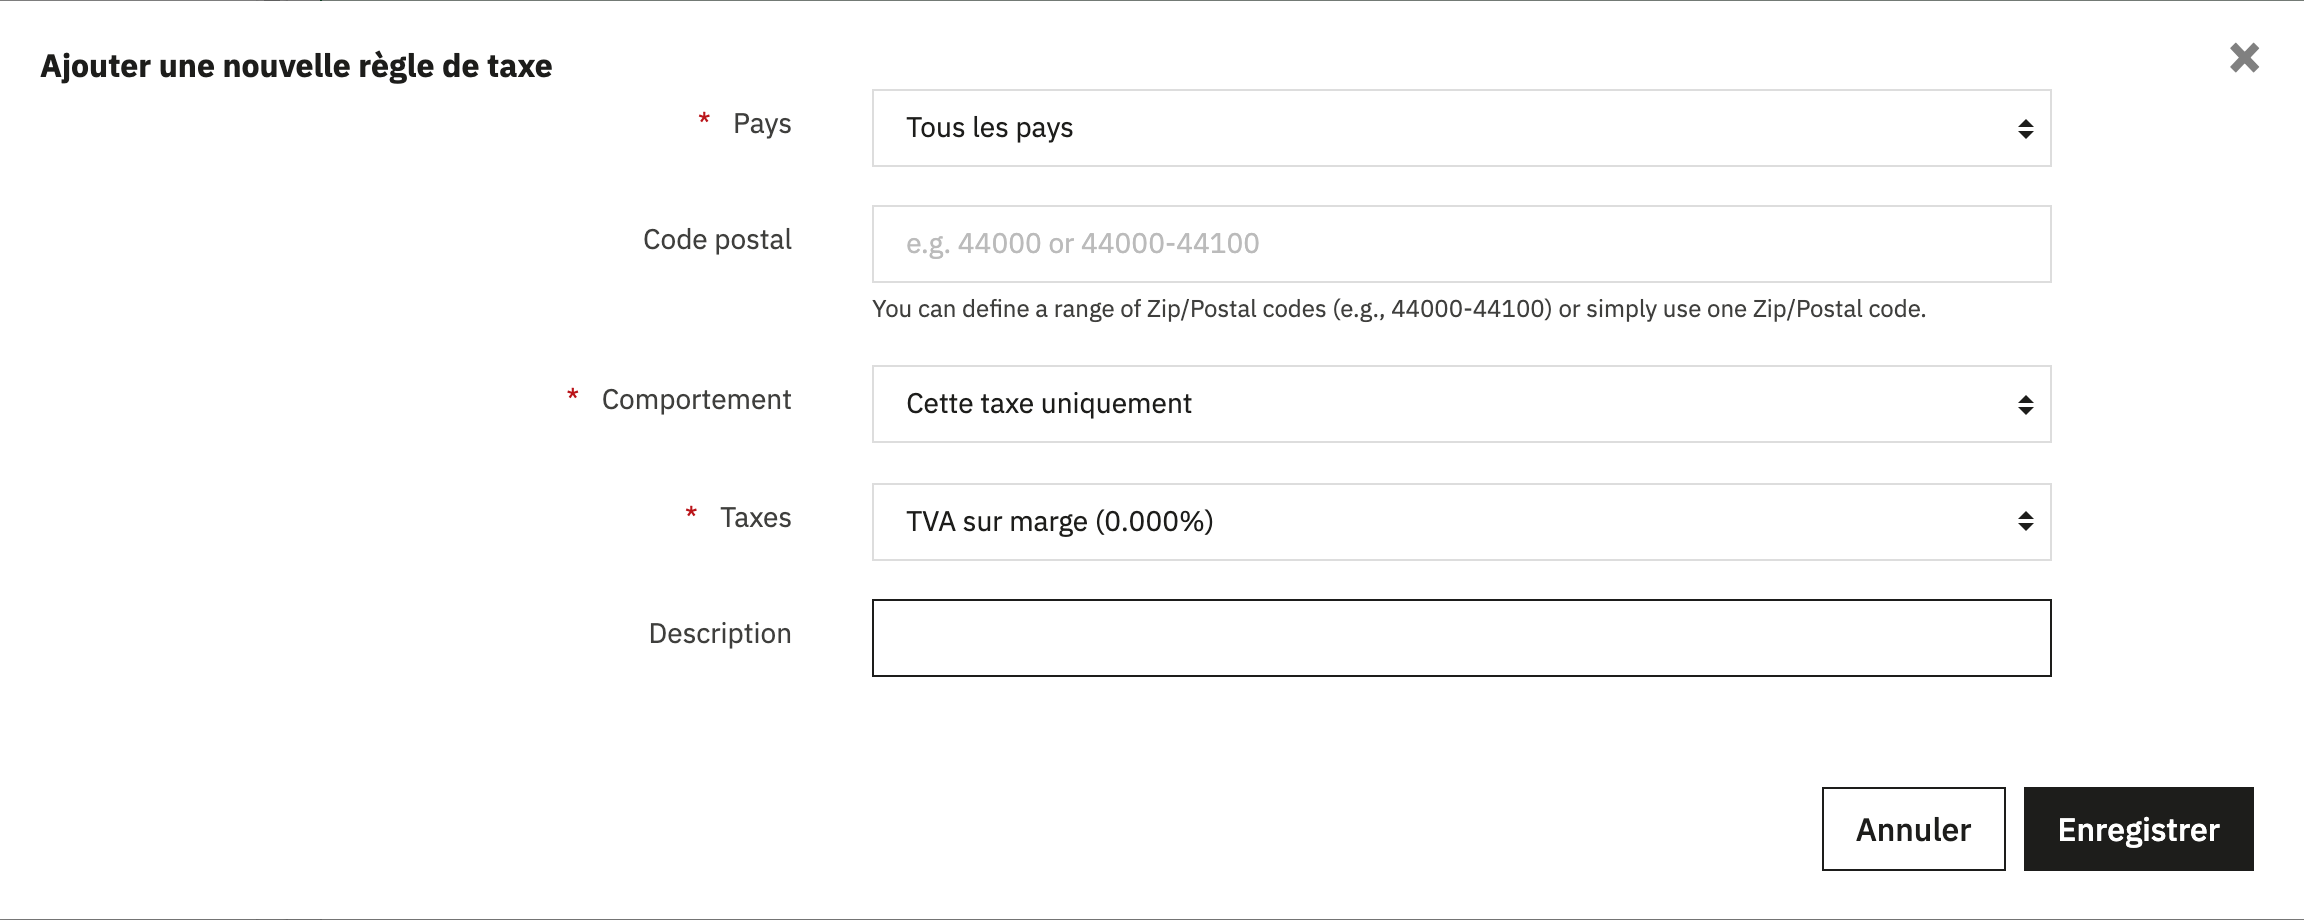Click the Taxes field label

click(x=755, y=518)
